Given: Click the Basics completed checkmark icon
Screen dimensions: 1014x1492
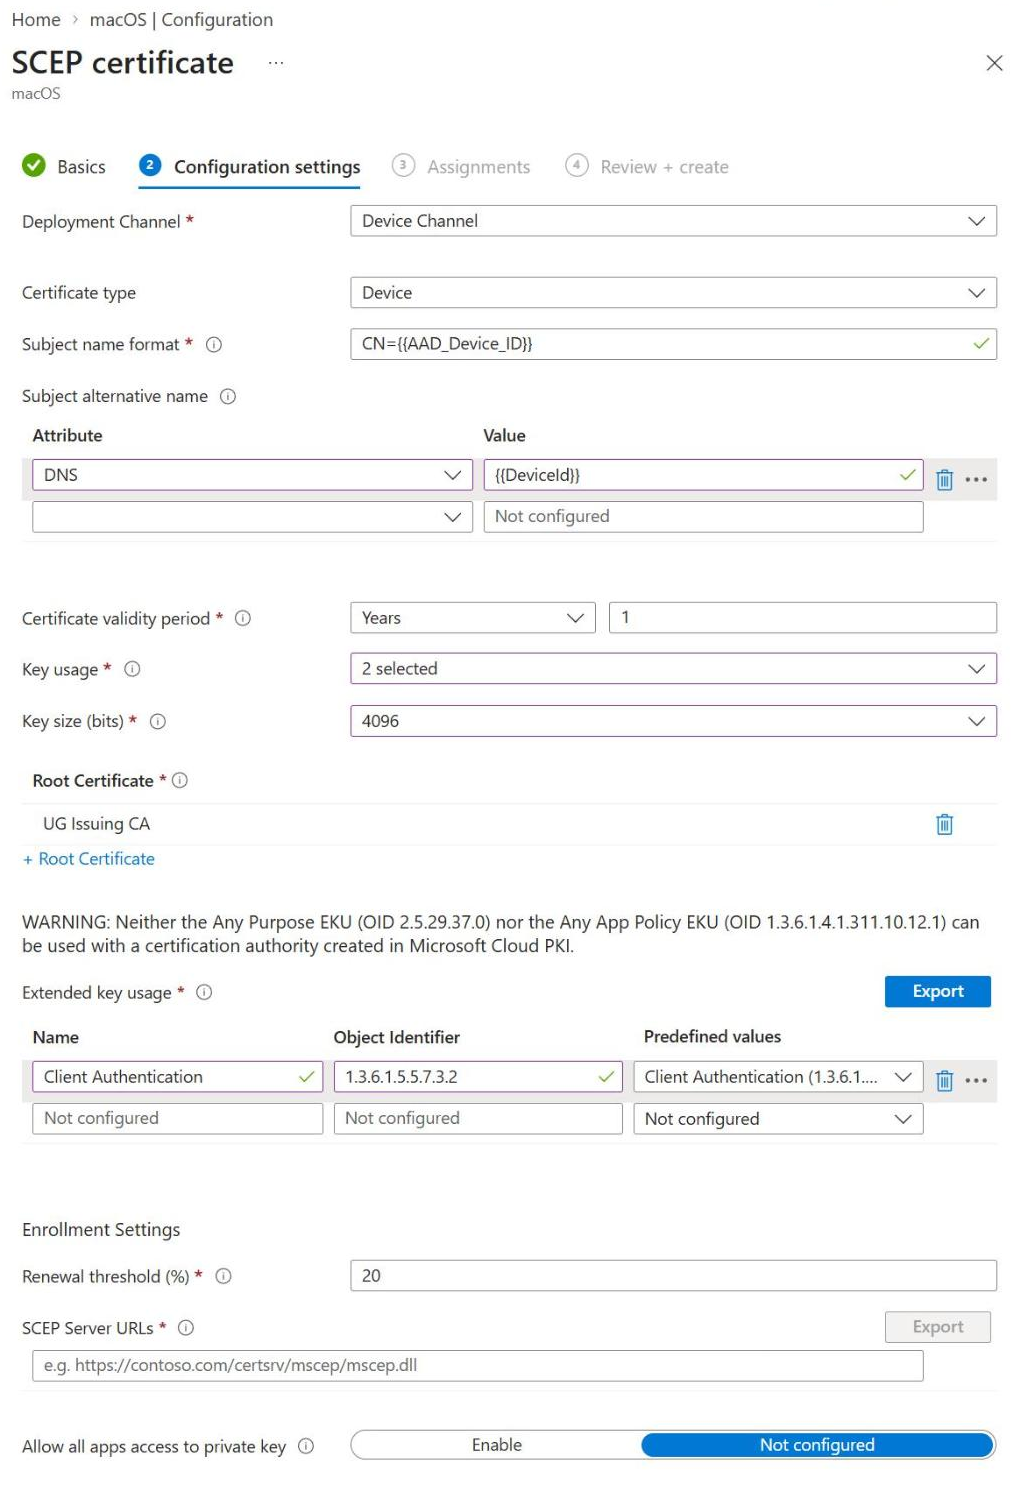Looking at the screenshot, I should [x=34, y=166].
